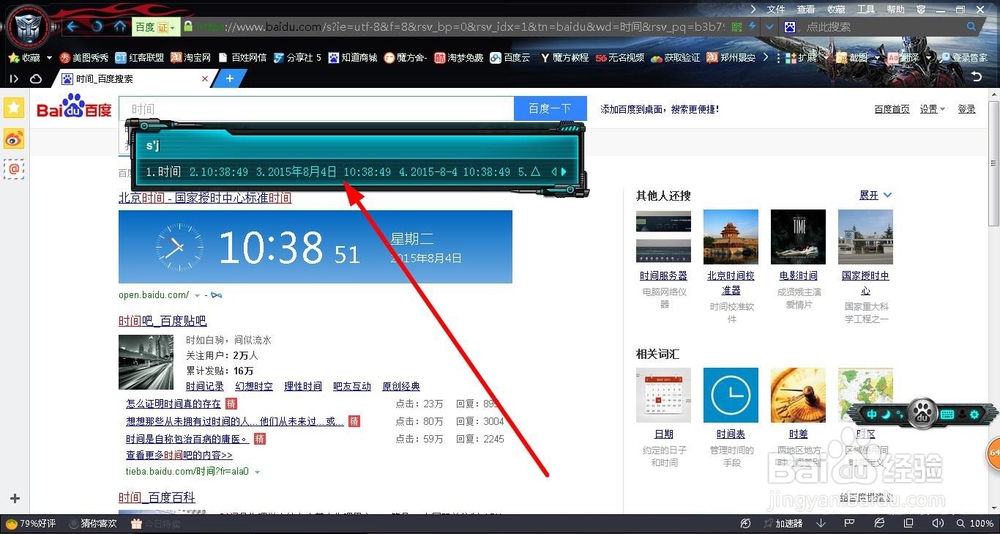The height and width of the screenshot is (534, 1000).
Task: Click the magnifier icon in the search box
Action: coord(972,27)
